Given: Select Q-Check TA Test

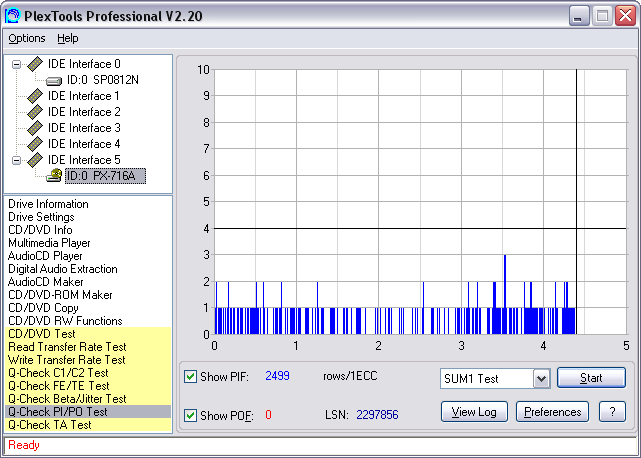Looking at the screenshot, I should 88,425.
